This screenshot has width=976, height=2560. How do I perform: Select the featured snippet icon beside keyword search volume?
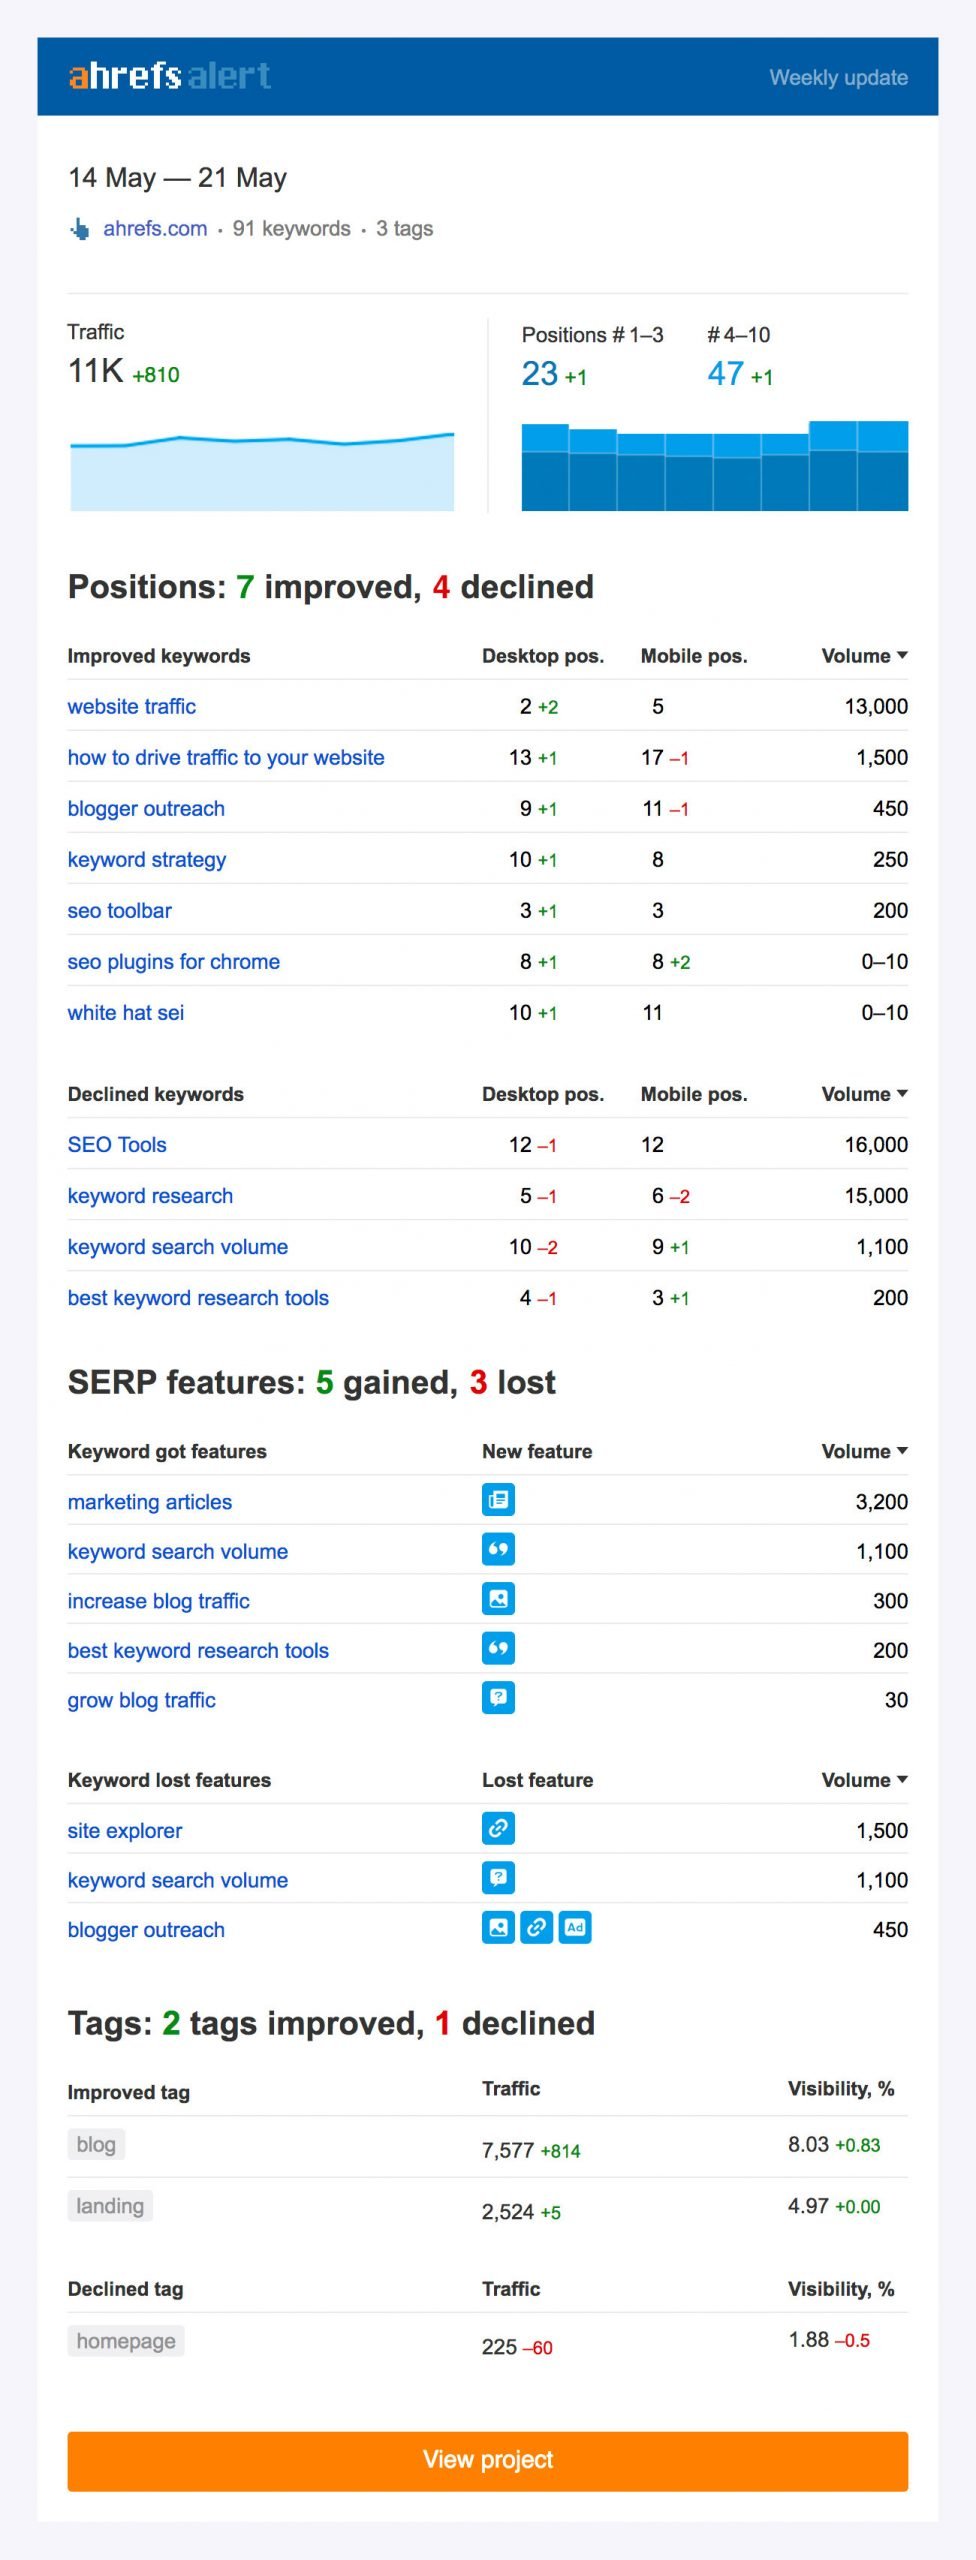point(497,1551)
